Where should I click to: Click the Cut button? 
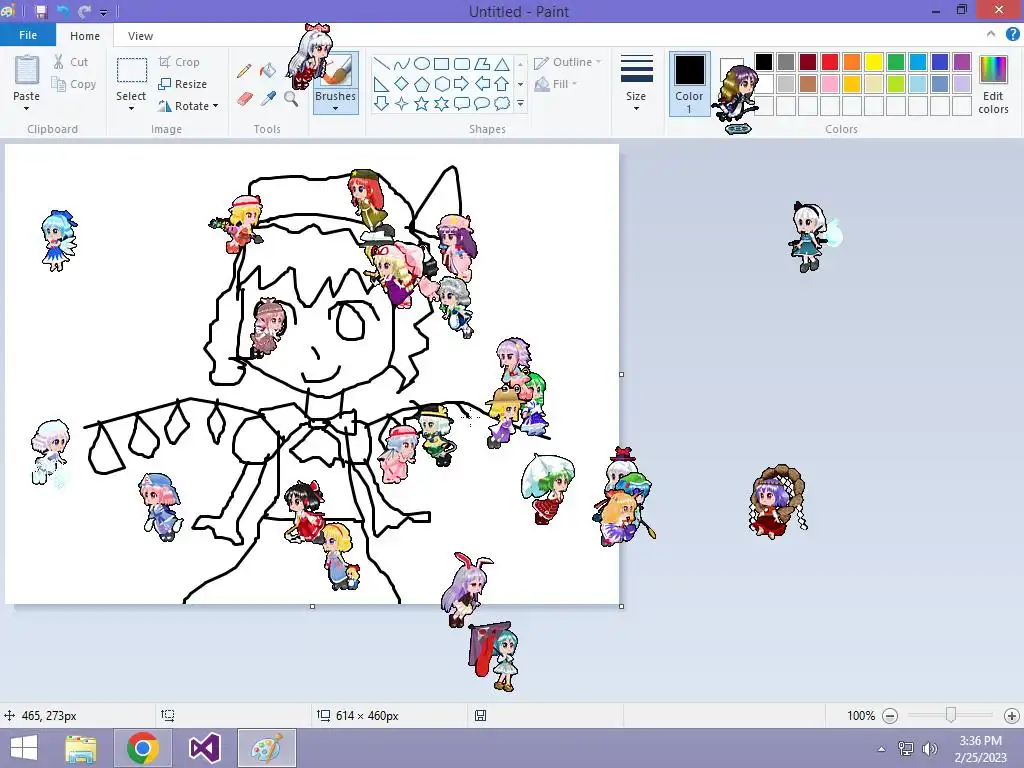pyautogui.click(x=71, y=62)
